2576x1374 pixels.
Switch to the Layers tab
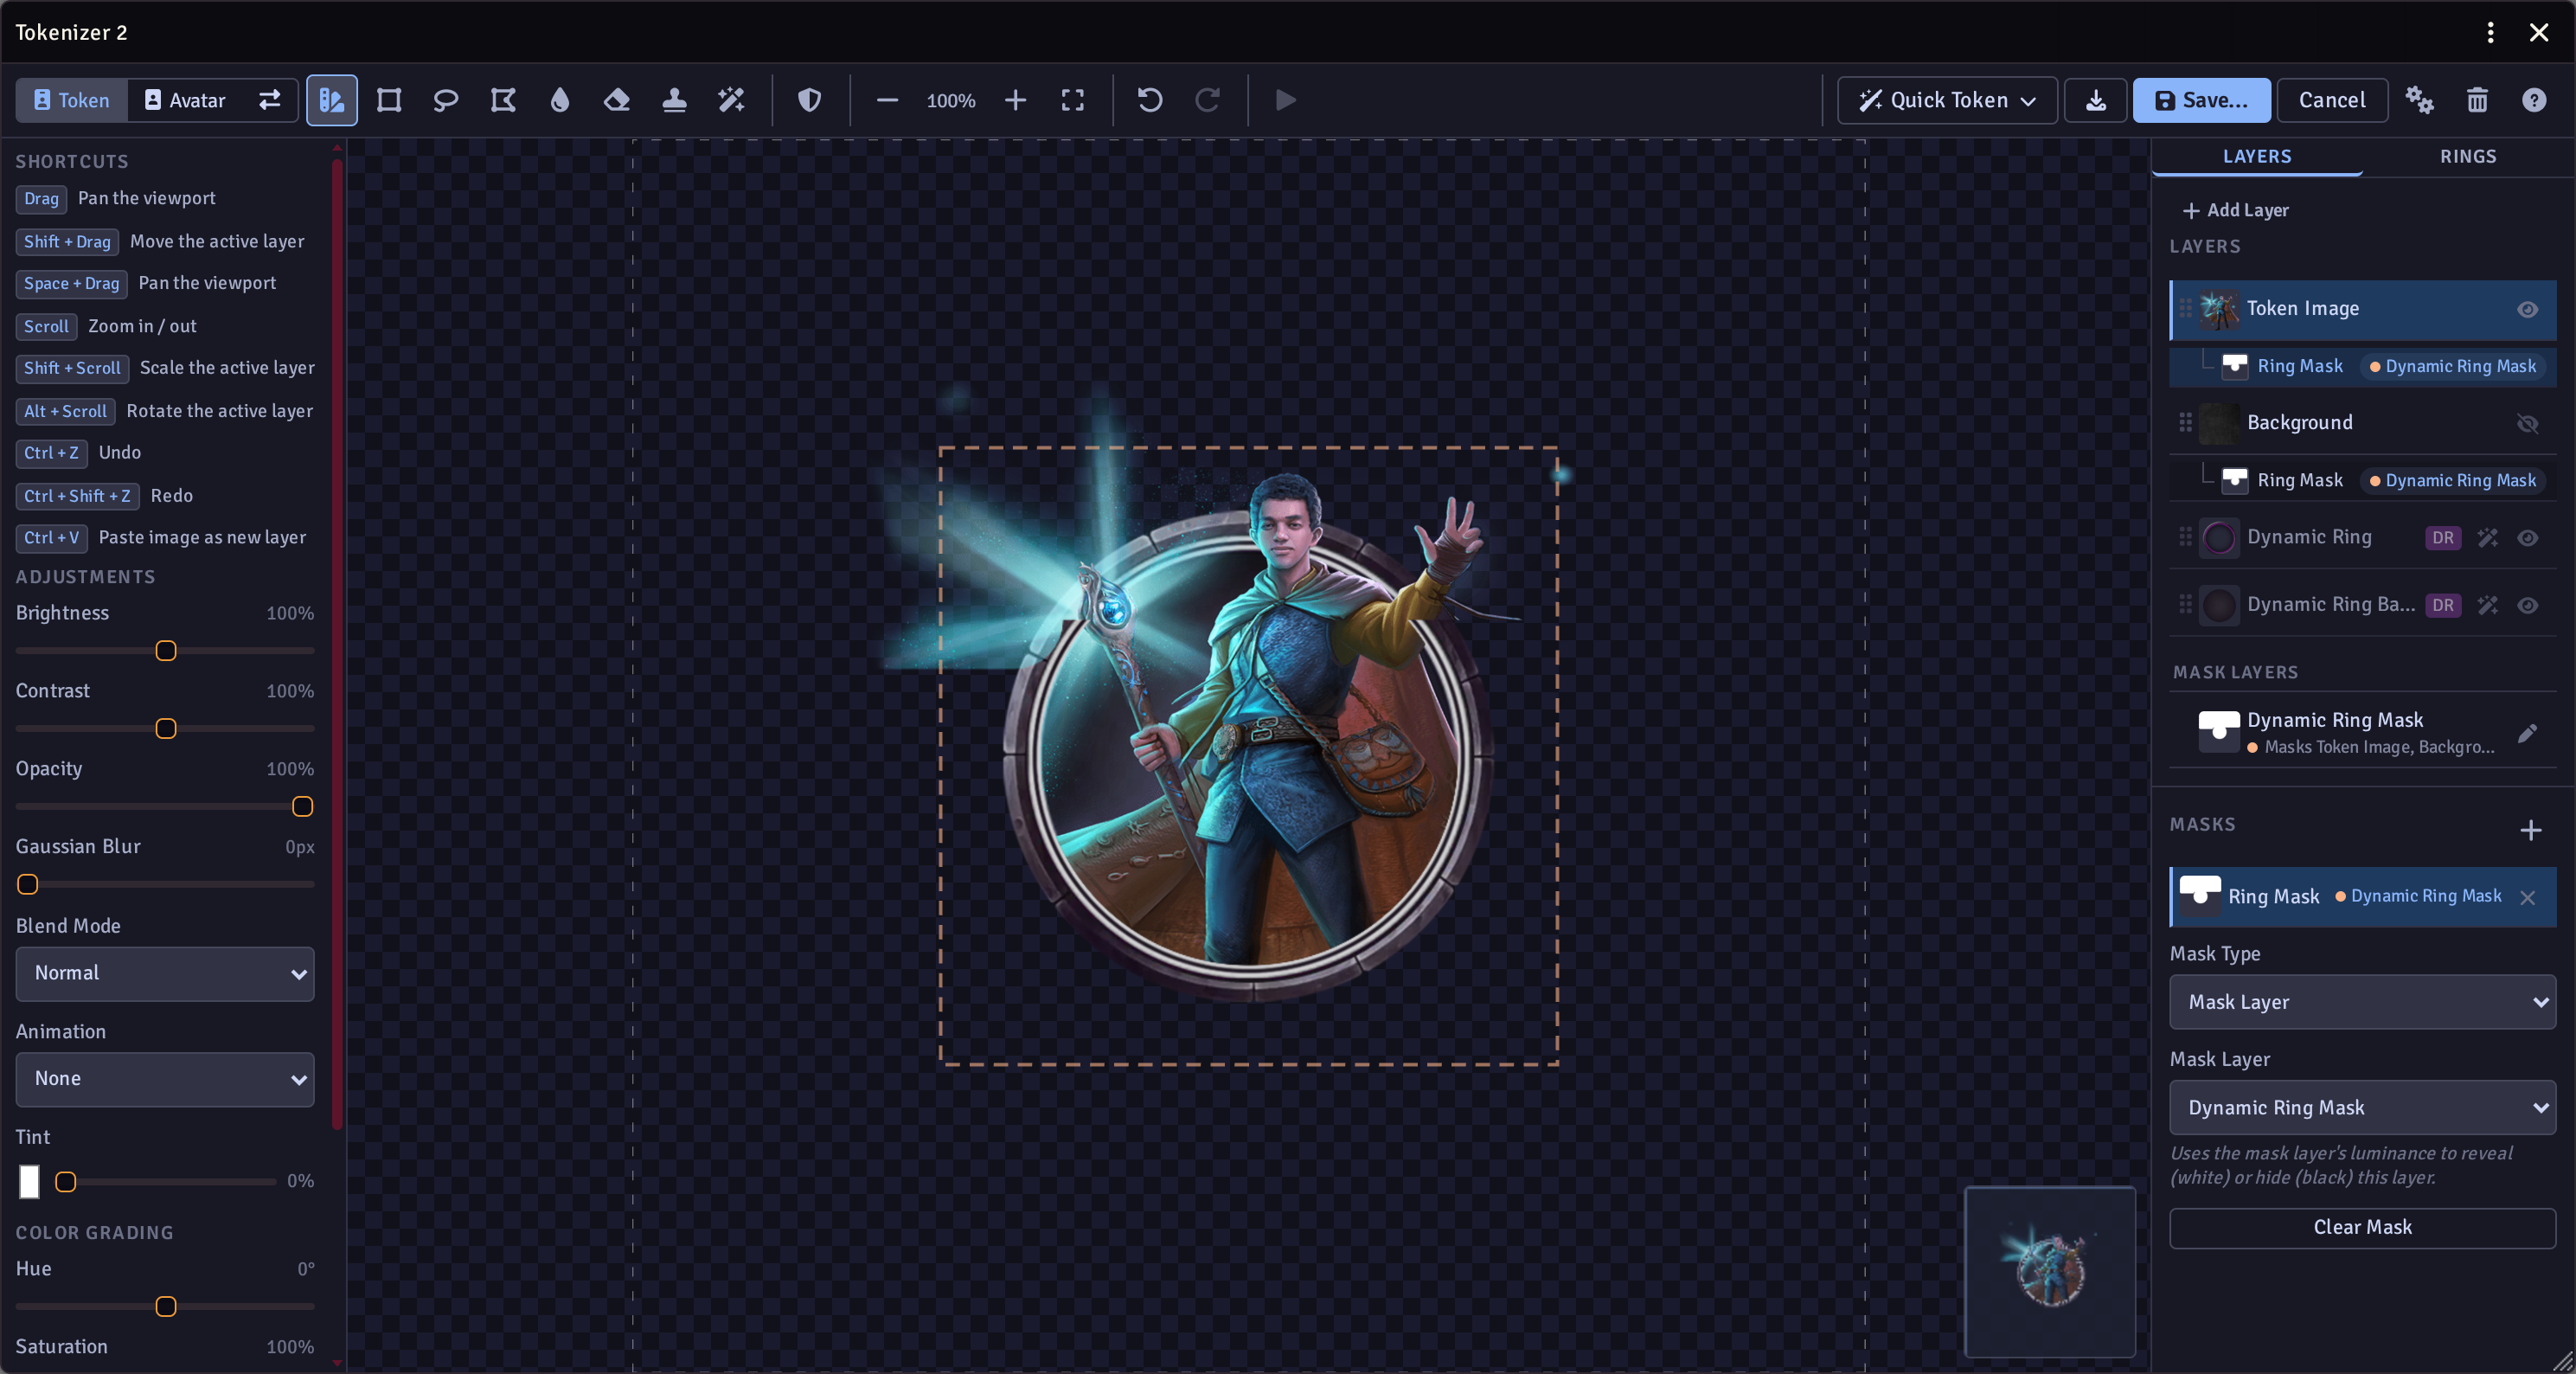(x=2257, y=156)
